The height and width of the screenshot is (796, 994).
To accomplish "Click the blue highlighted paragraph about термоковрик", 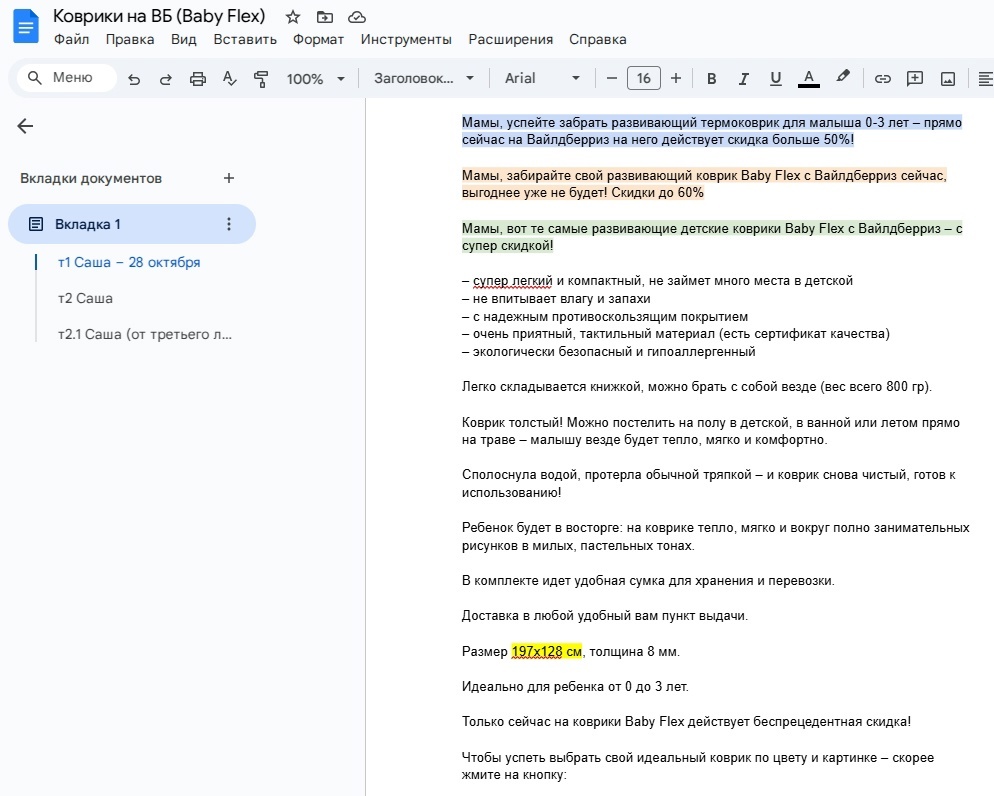I will pos(712,131).
